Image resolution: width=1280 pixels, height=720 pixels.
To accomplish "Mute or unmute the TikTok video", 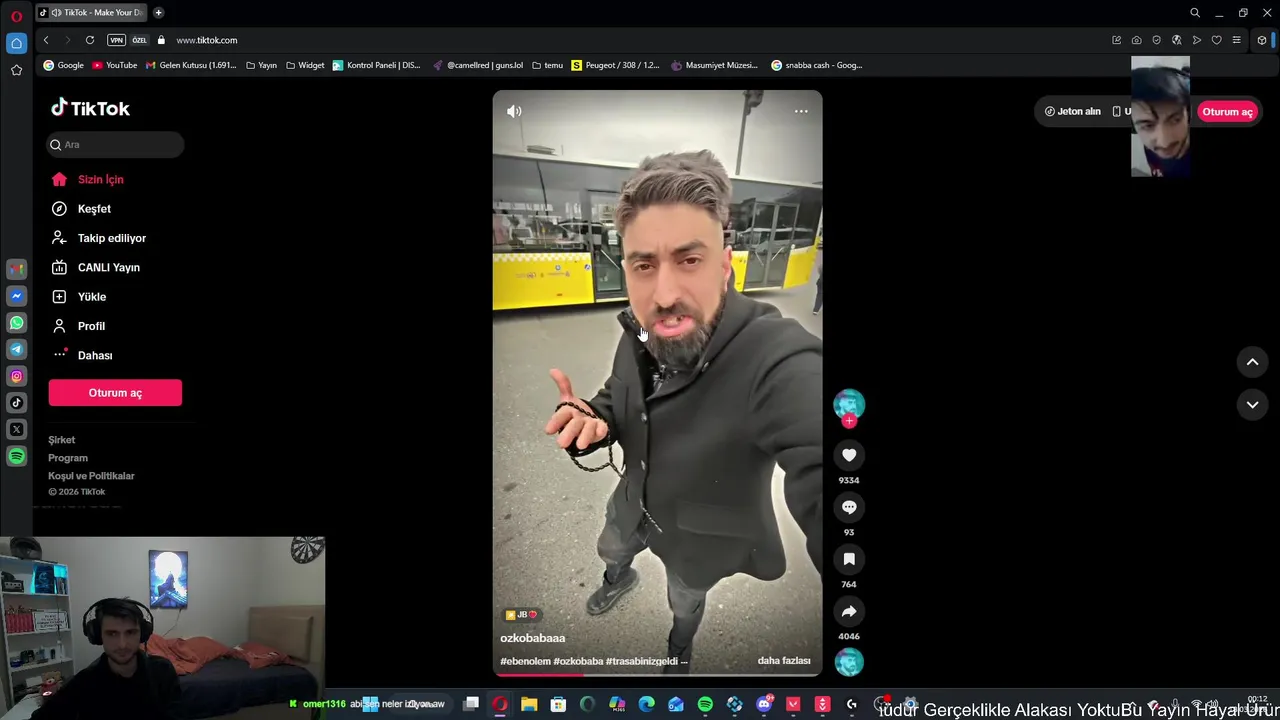I will (514, 111).
